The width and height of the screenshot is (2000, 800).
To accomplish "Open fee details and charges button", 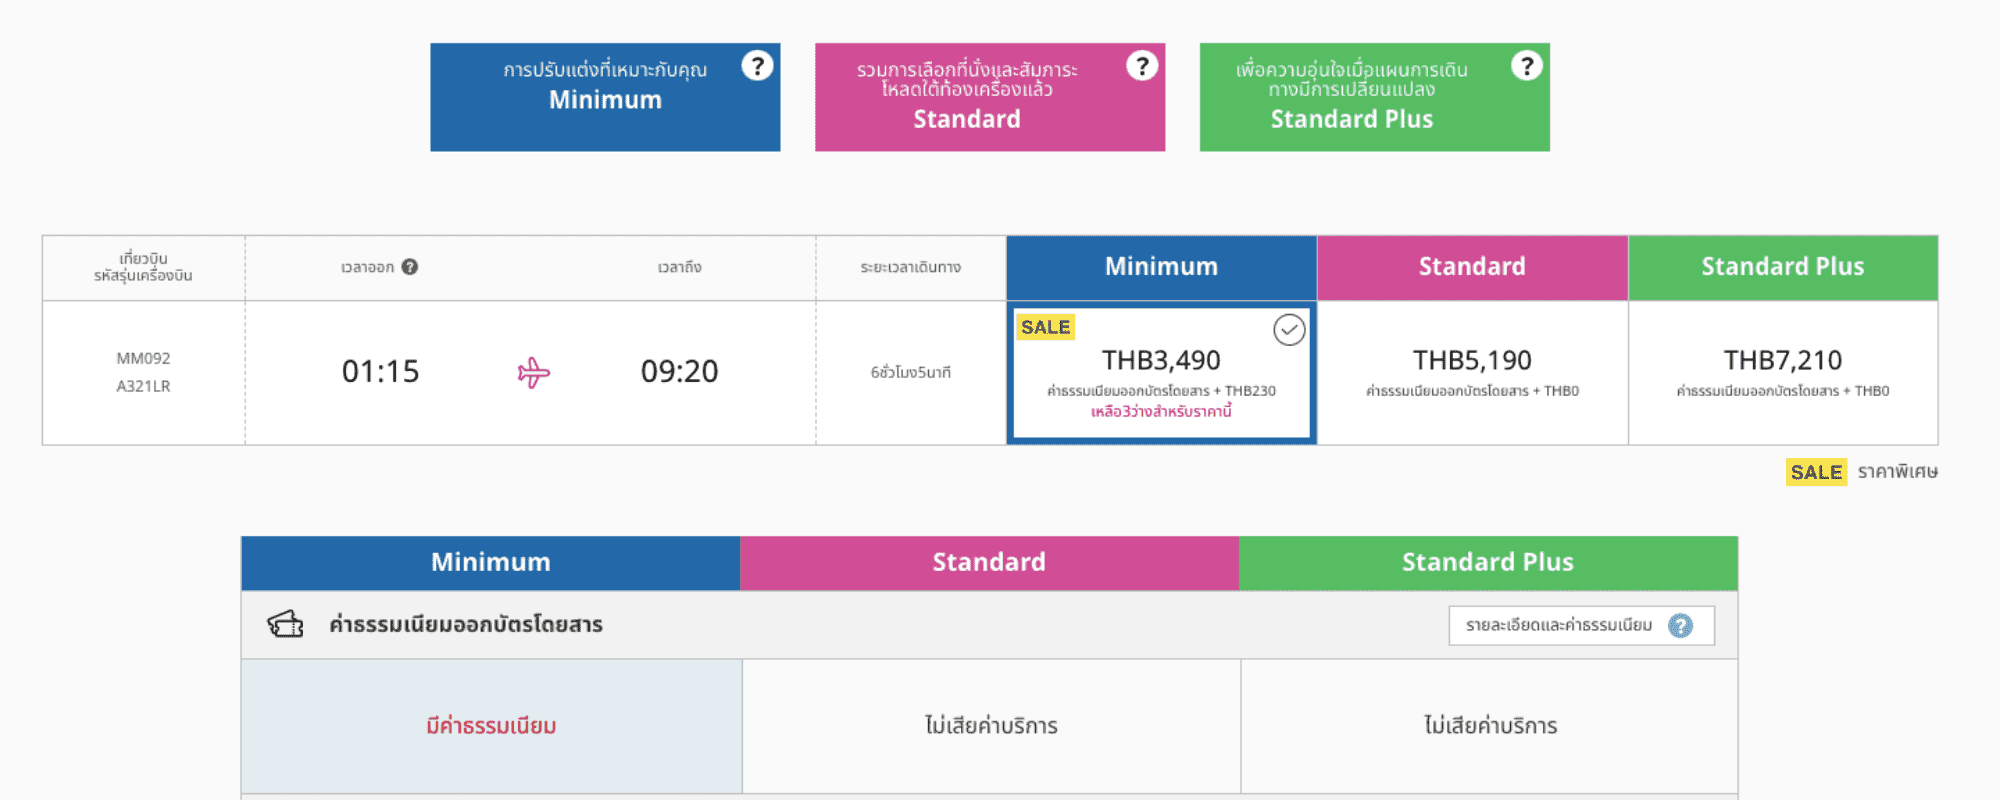I will coord(1580,626).
